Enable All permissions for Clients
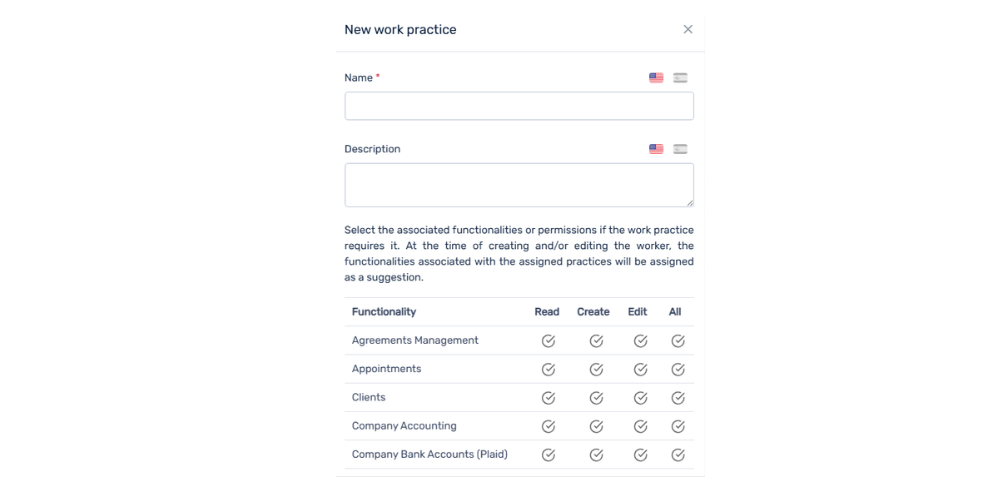Screen dimensions: 1000x500 pos(678,398)
